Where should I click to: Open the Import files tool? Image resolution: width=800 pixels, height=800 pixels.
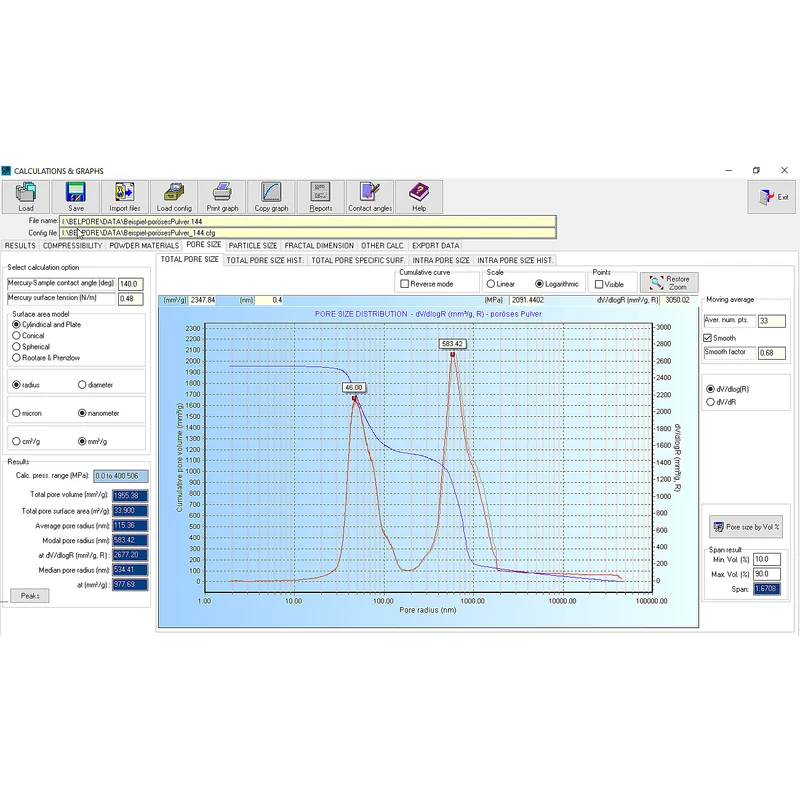point(124,196)
